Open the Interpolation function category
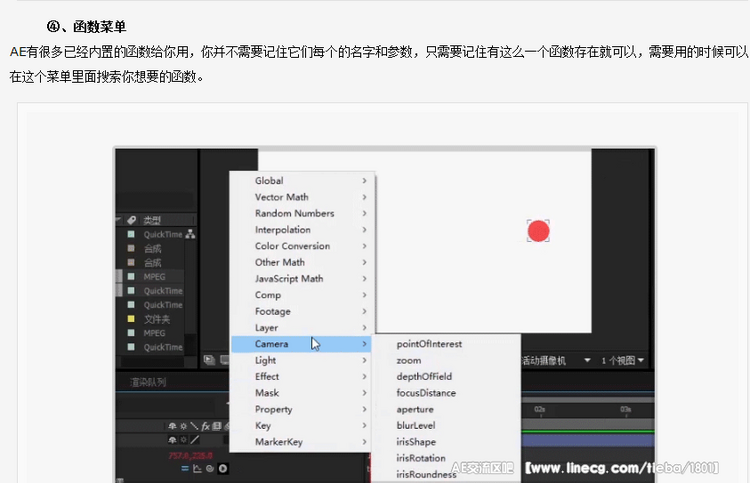The image size is (750, 483). [302, 230]
